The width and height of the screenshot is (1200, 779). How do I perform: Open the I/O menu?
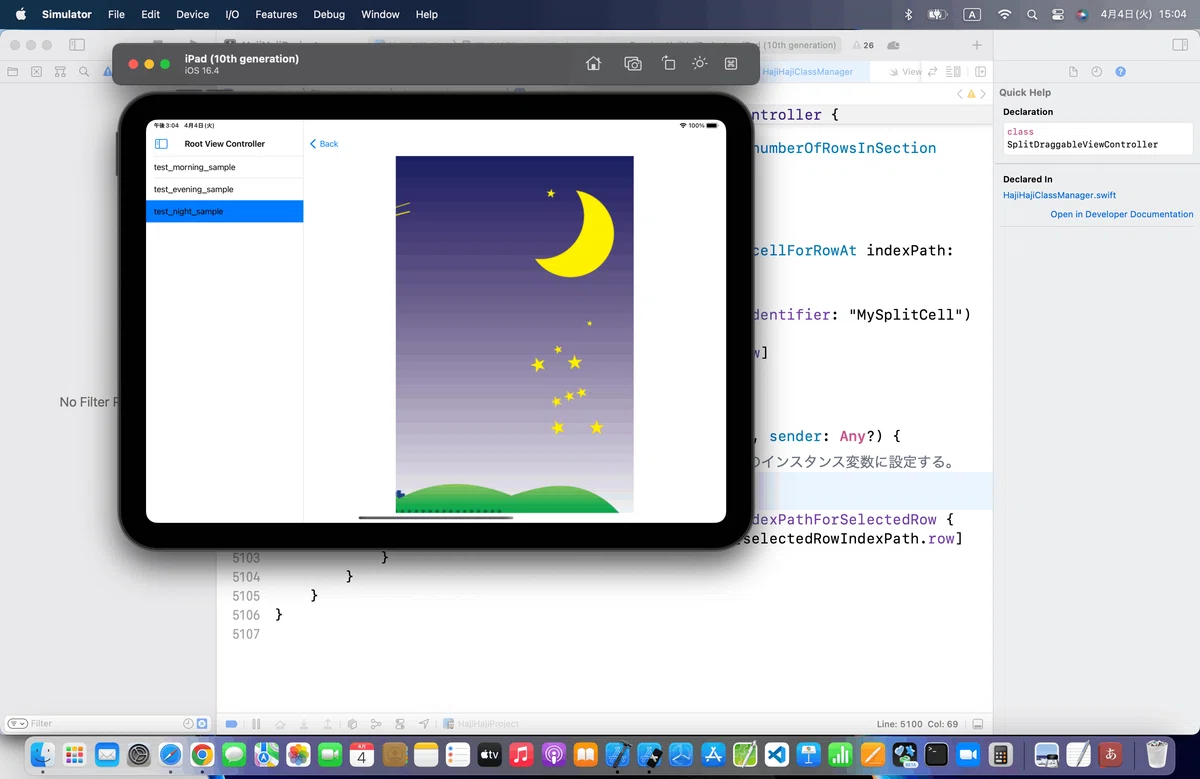(x=232, y=14)
